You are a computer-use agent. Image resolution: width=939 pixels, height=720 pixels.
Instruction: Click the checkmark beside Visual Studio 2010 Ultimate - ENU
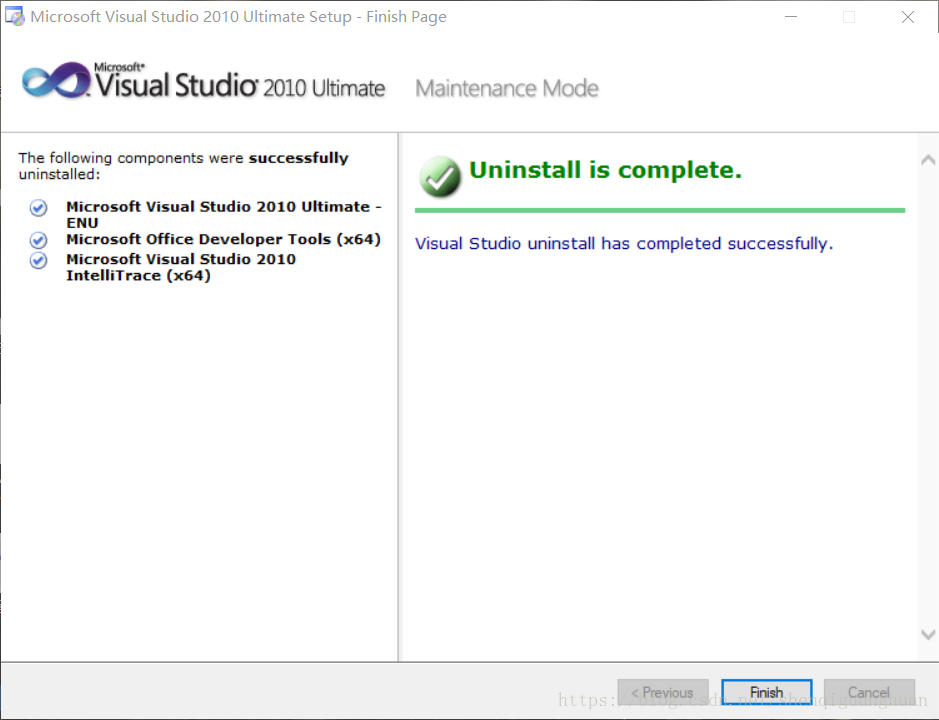38,208
